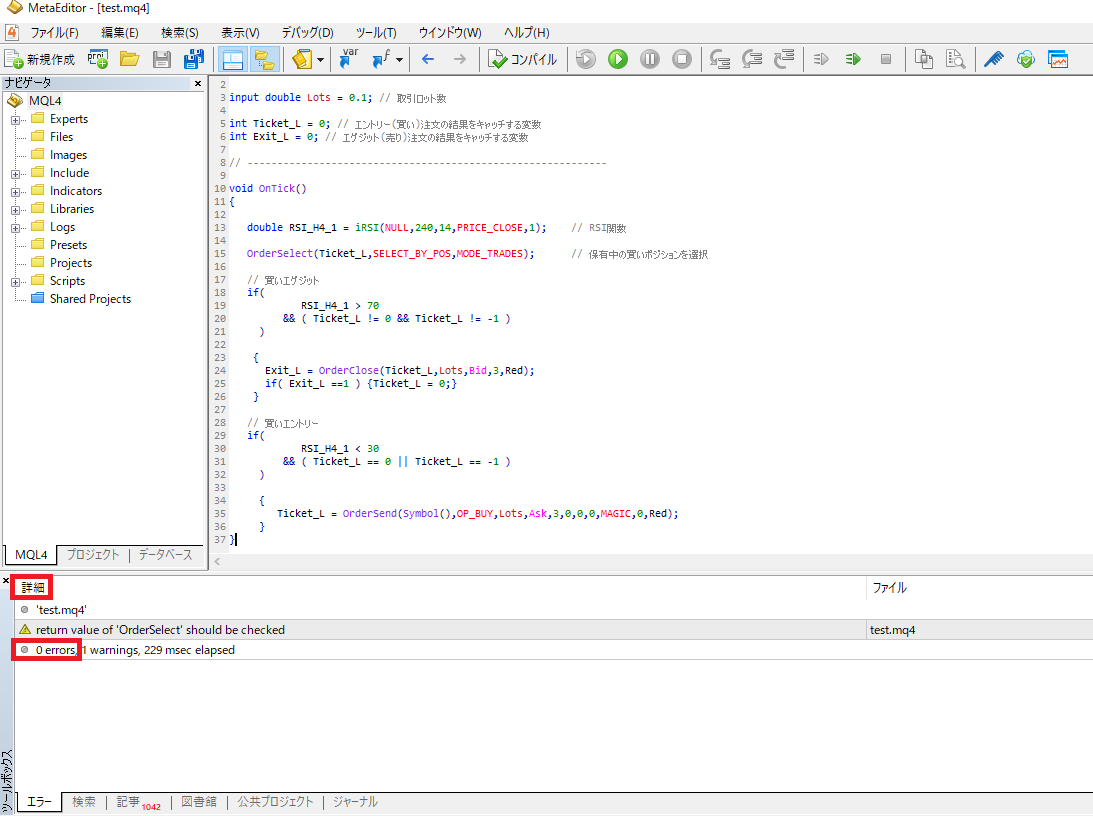Click the save all files icon
The width and height of the screenshot is (1093, 816).
[193, 59]
